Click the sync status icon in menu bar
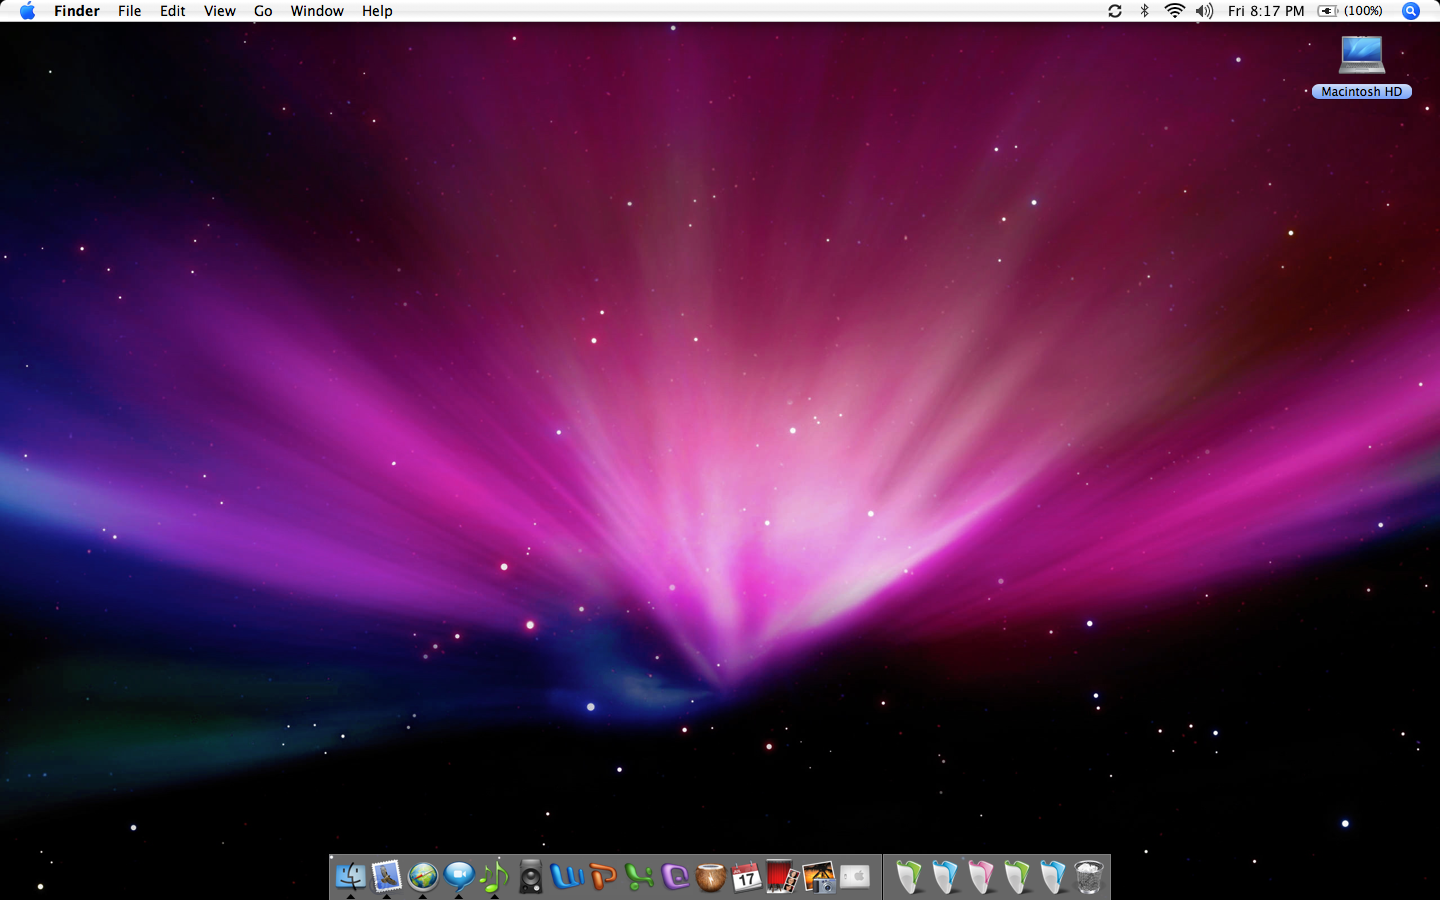This screenshot has width=1440, height=900. [1115, 11]
